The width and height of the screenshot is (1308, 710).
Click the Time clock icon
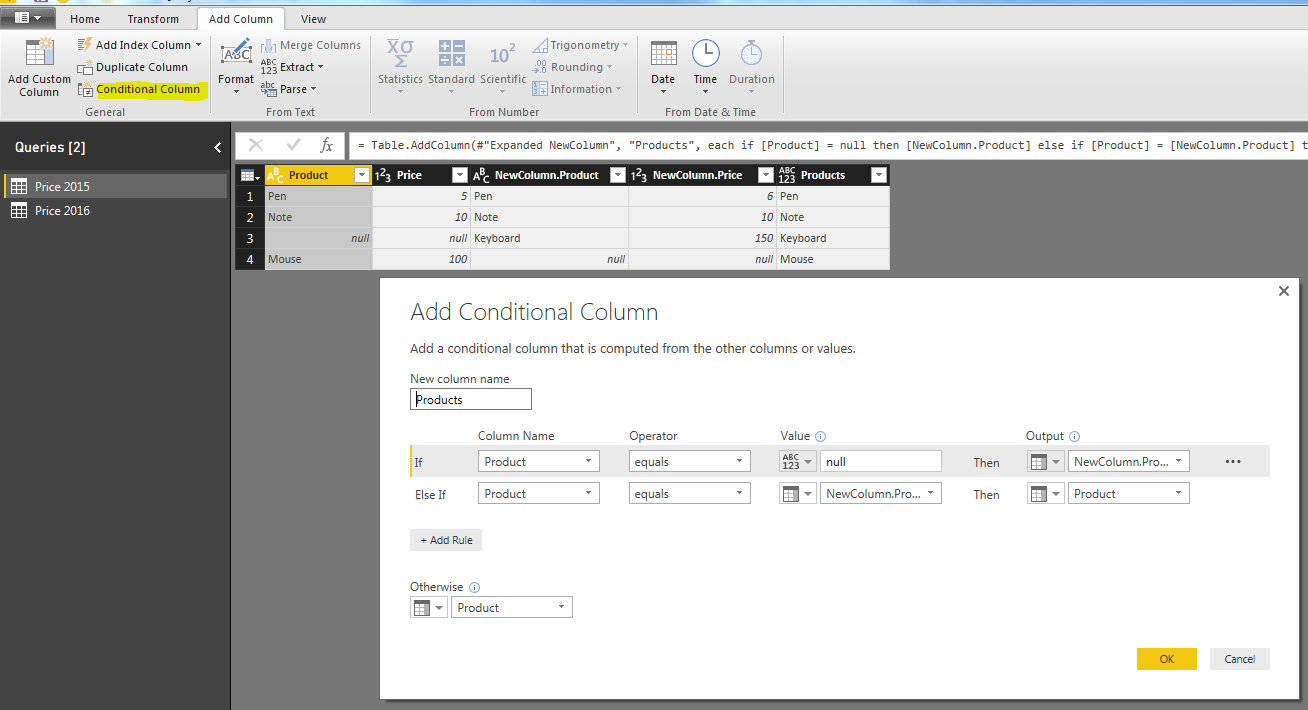[x=705, y=54]
